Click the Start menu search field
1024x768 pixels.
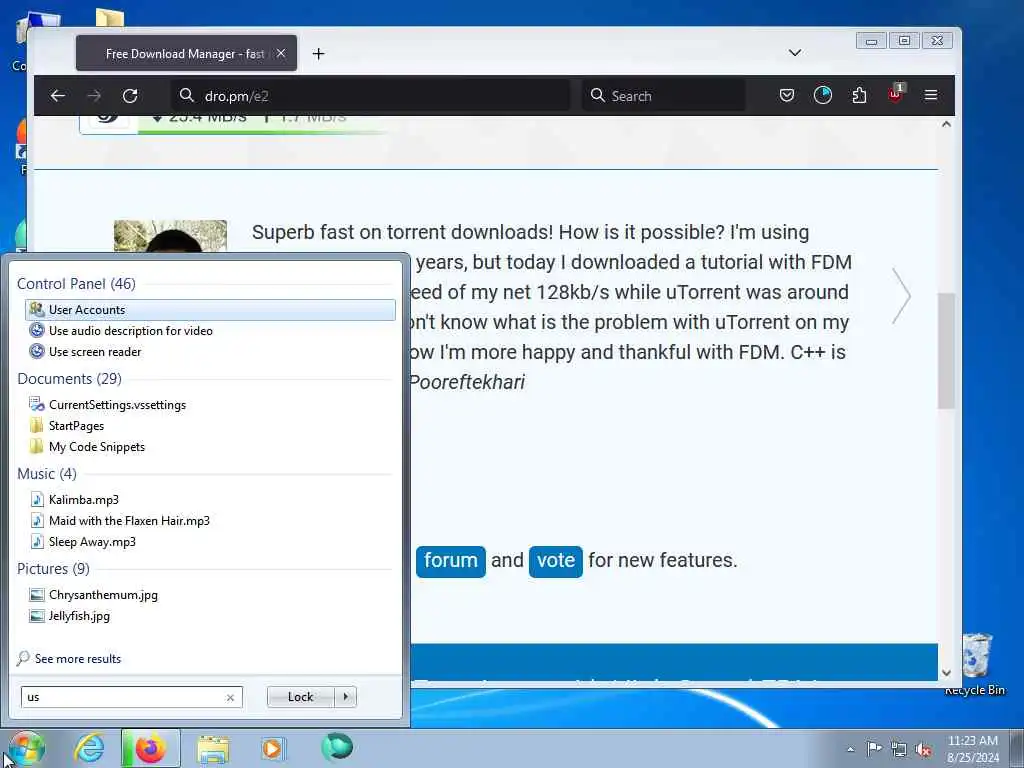coord(131,697)
